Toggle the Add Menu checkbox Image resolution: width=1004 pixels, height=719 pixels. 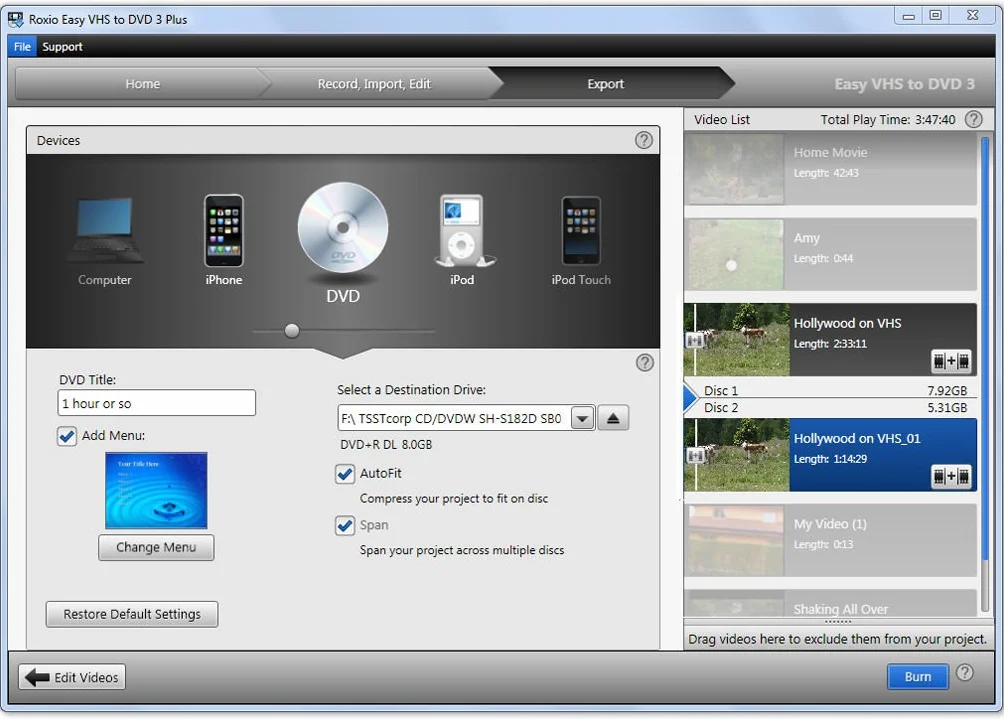[67, 436]
